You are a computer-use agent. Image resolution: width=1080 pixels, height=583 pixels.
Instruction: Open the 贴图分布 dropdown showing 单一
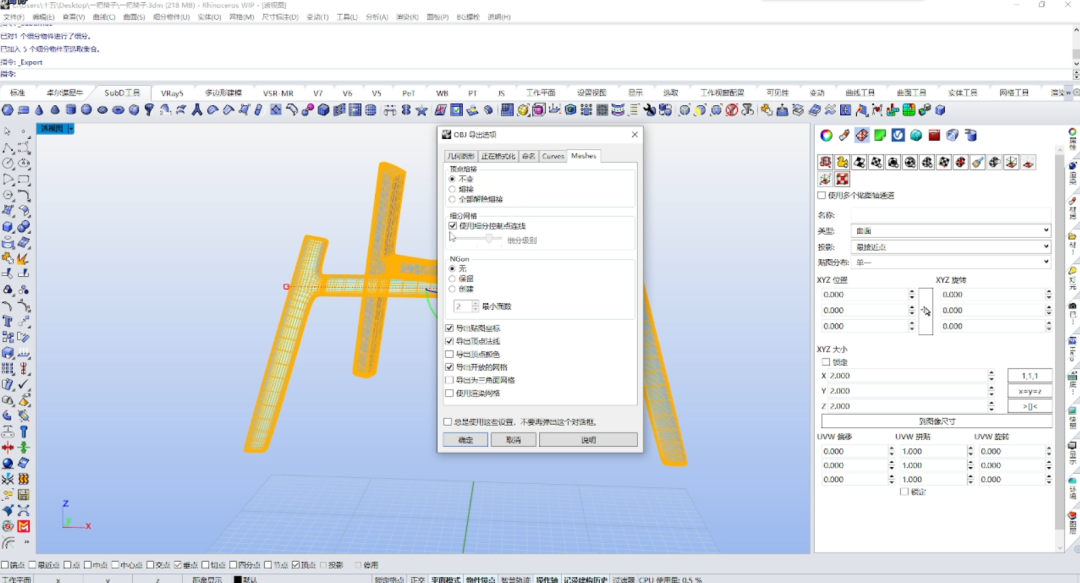[x=951, y=263]
